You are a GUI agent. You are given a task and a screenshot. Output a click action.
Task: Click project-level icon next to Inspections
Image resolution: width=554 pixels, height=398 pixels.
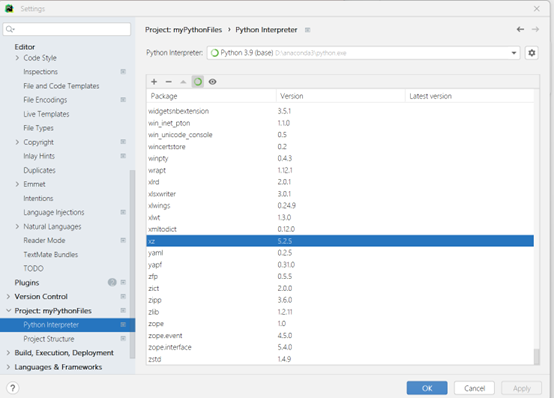coord(123,71)
